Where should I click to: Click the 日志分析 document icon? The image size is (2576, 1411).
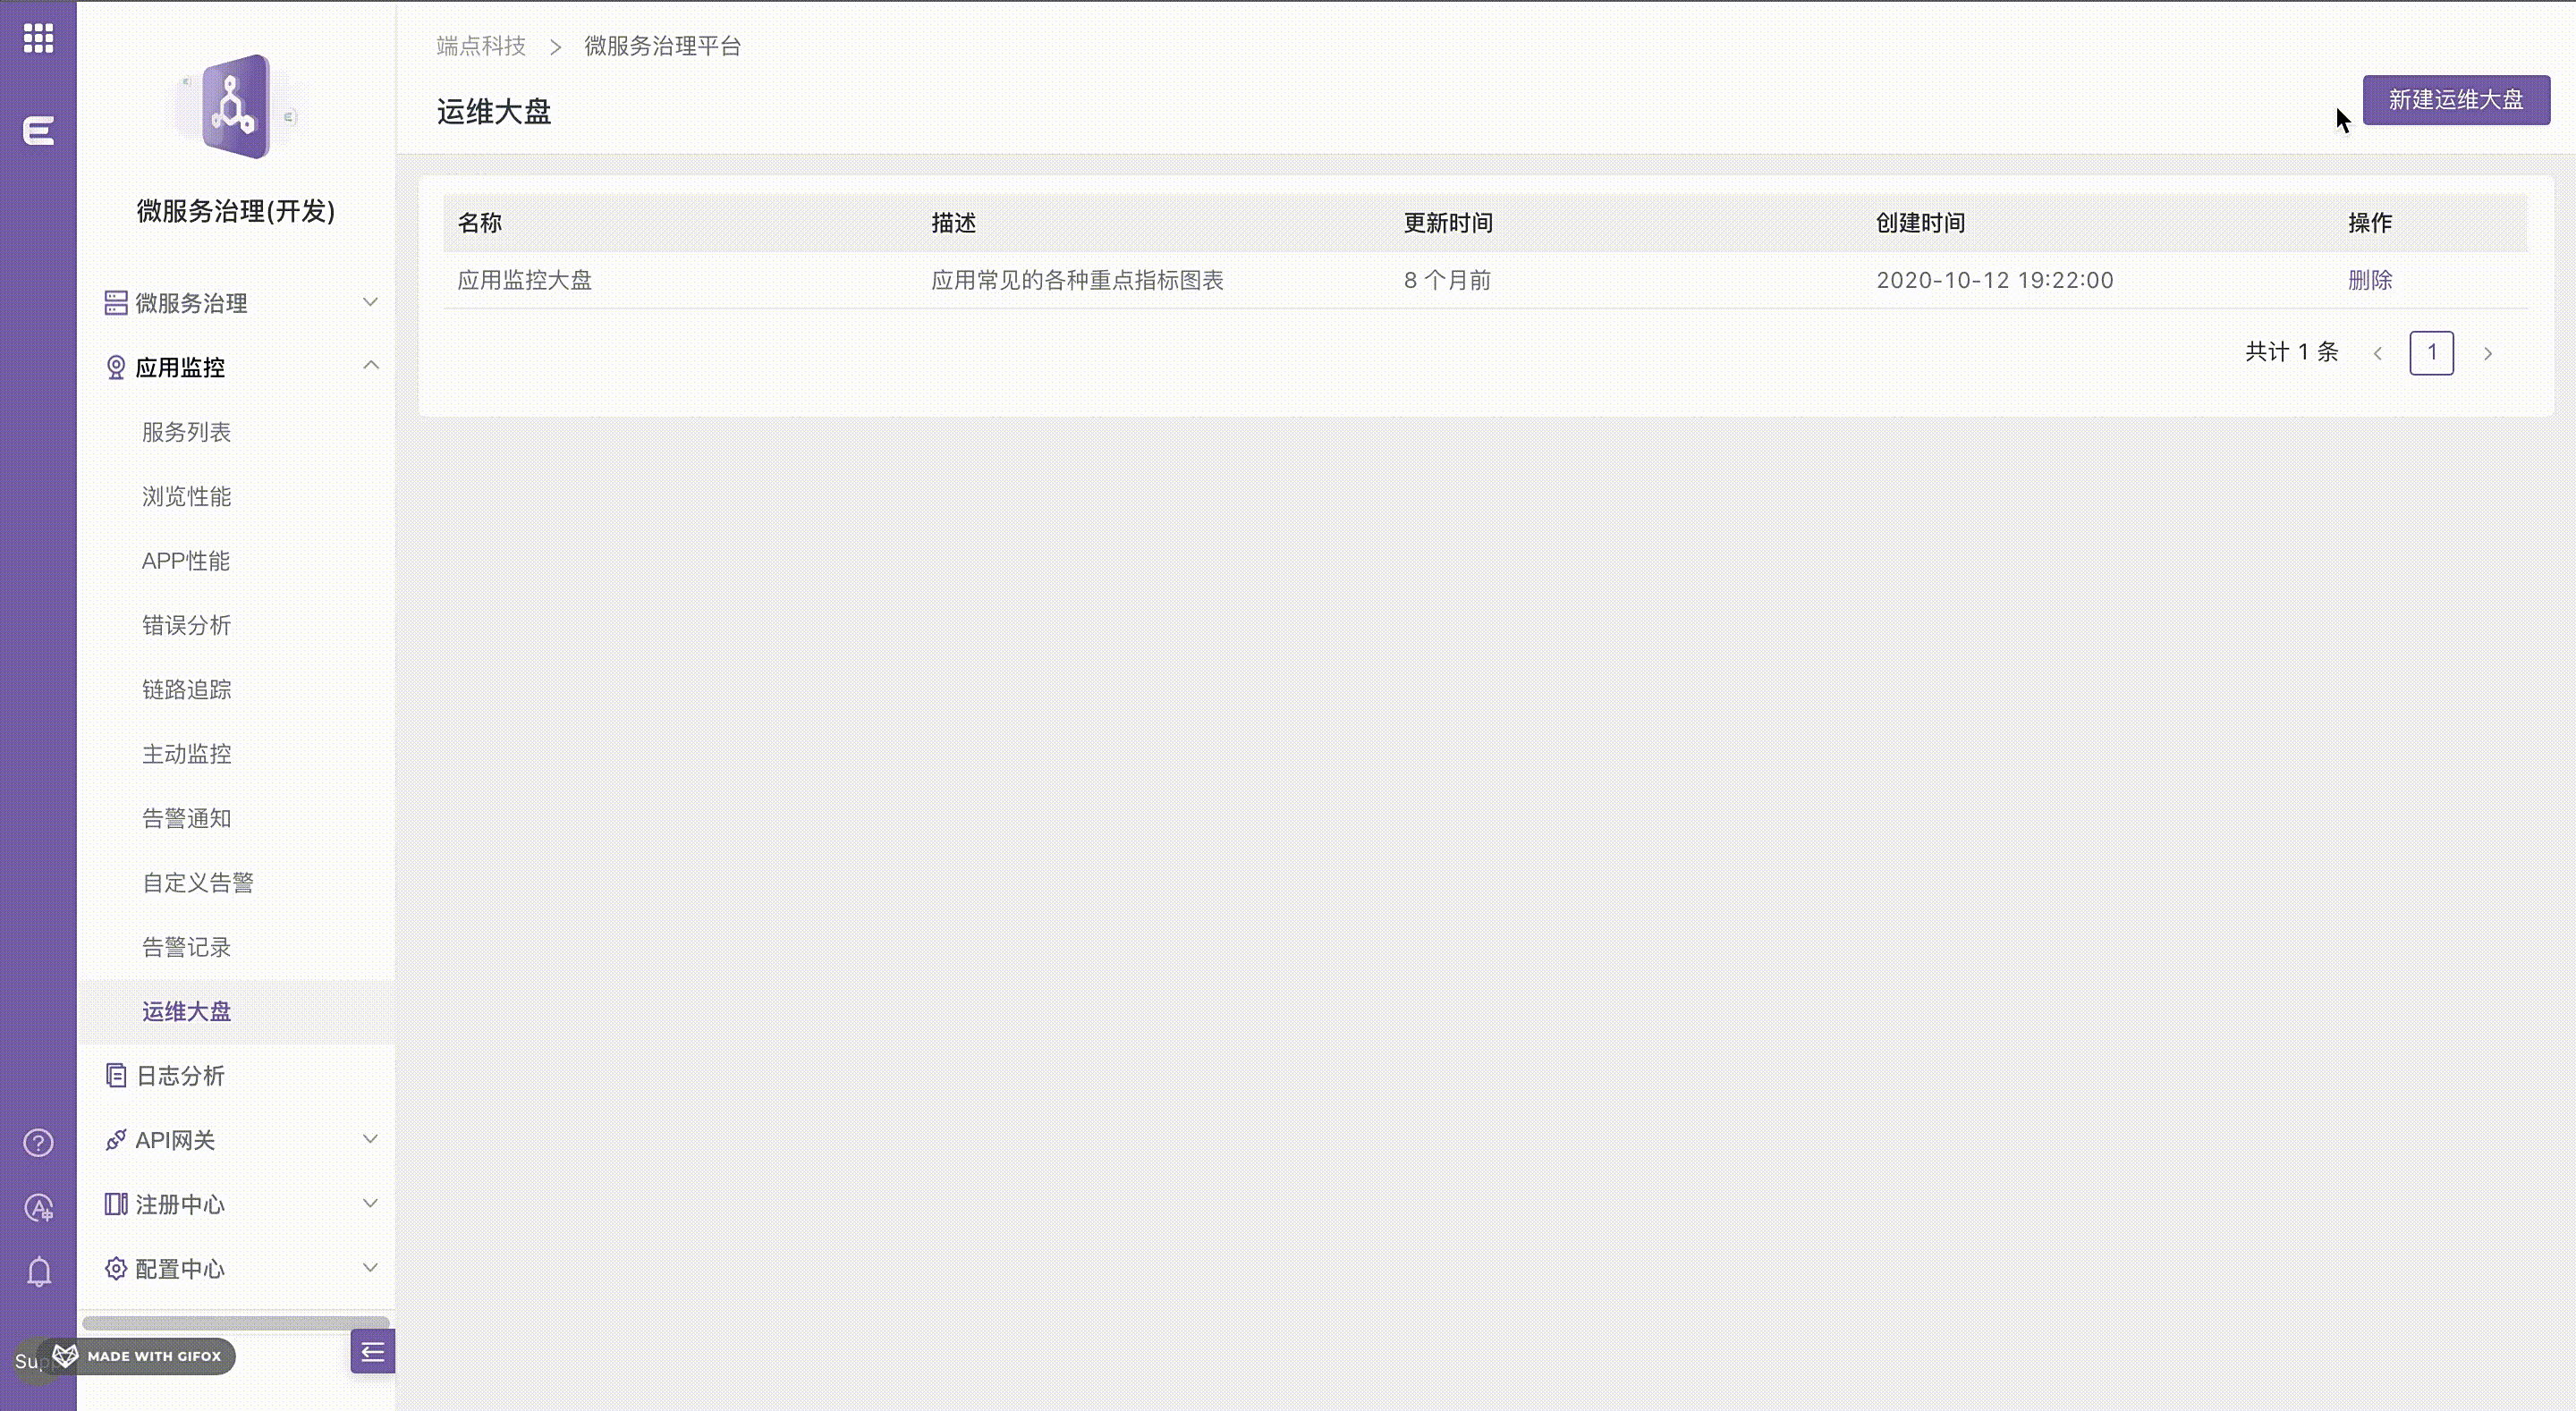(x=116, y=1075)
